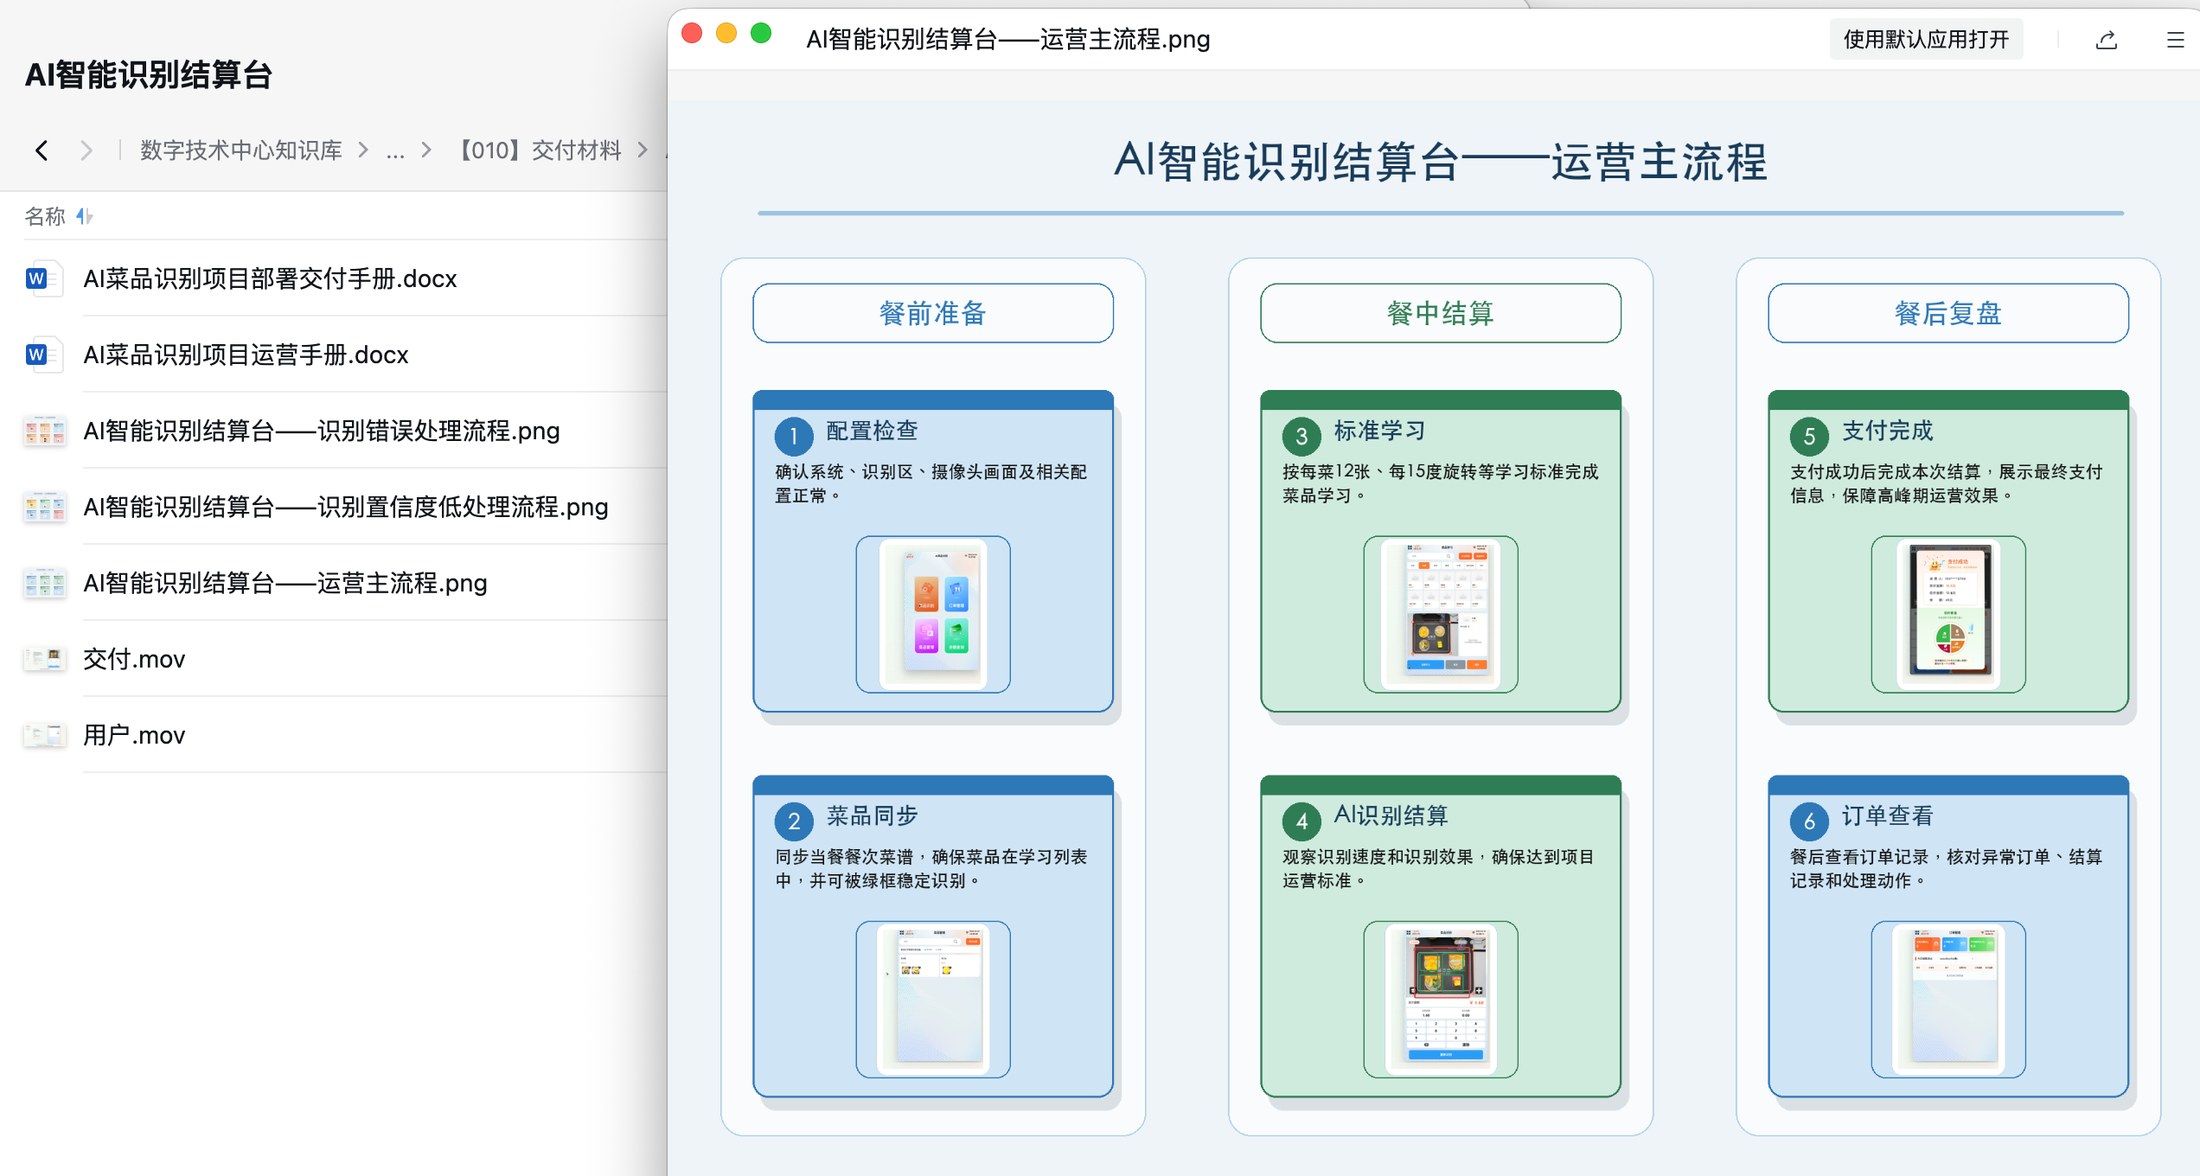The width and height of the screenshot is (2200, 1176).
Task: Open the hamburger menu in preview window
Action: [x=2174, y=40]
